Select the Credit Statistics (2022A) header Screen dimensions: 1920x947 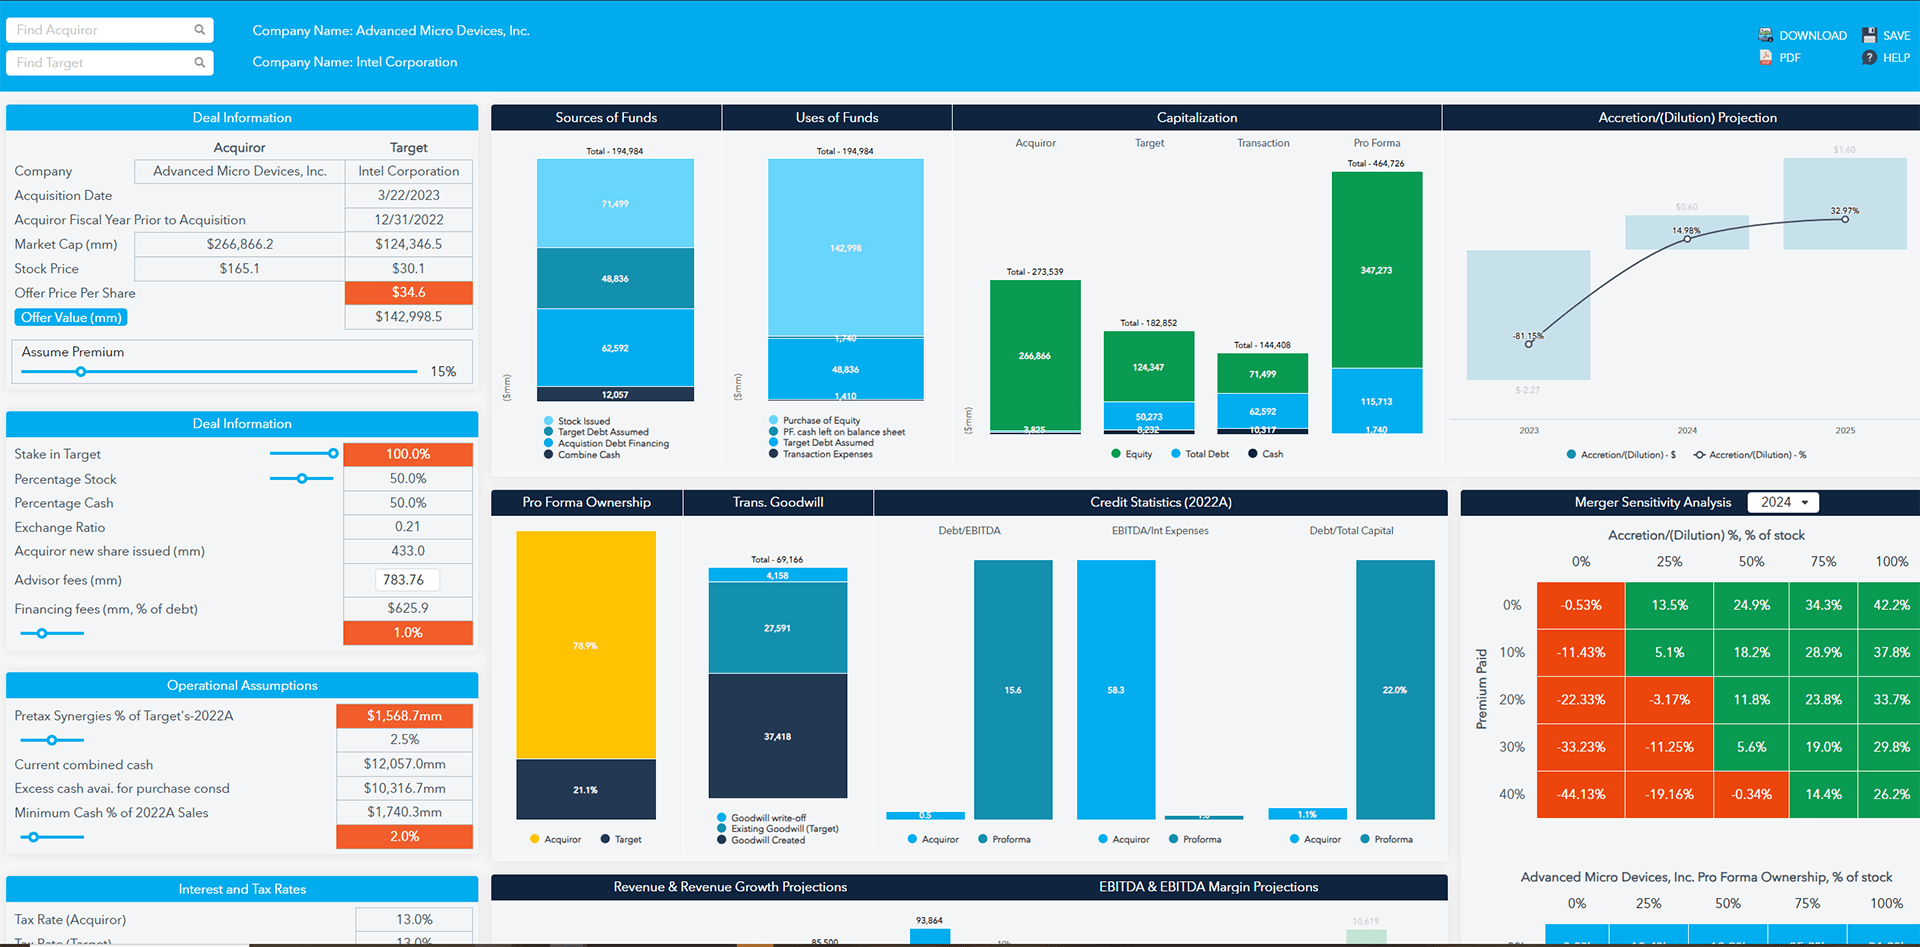[x=1161, y=502]
